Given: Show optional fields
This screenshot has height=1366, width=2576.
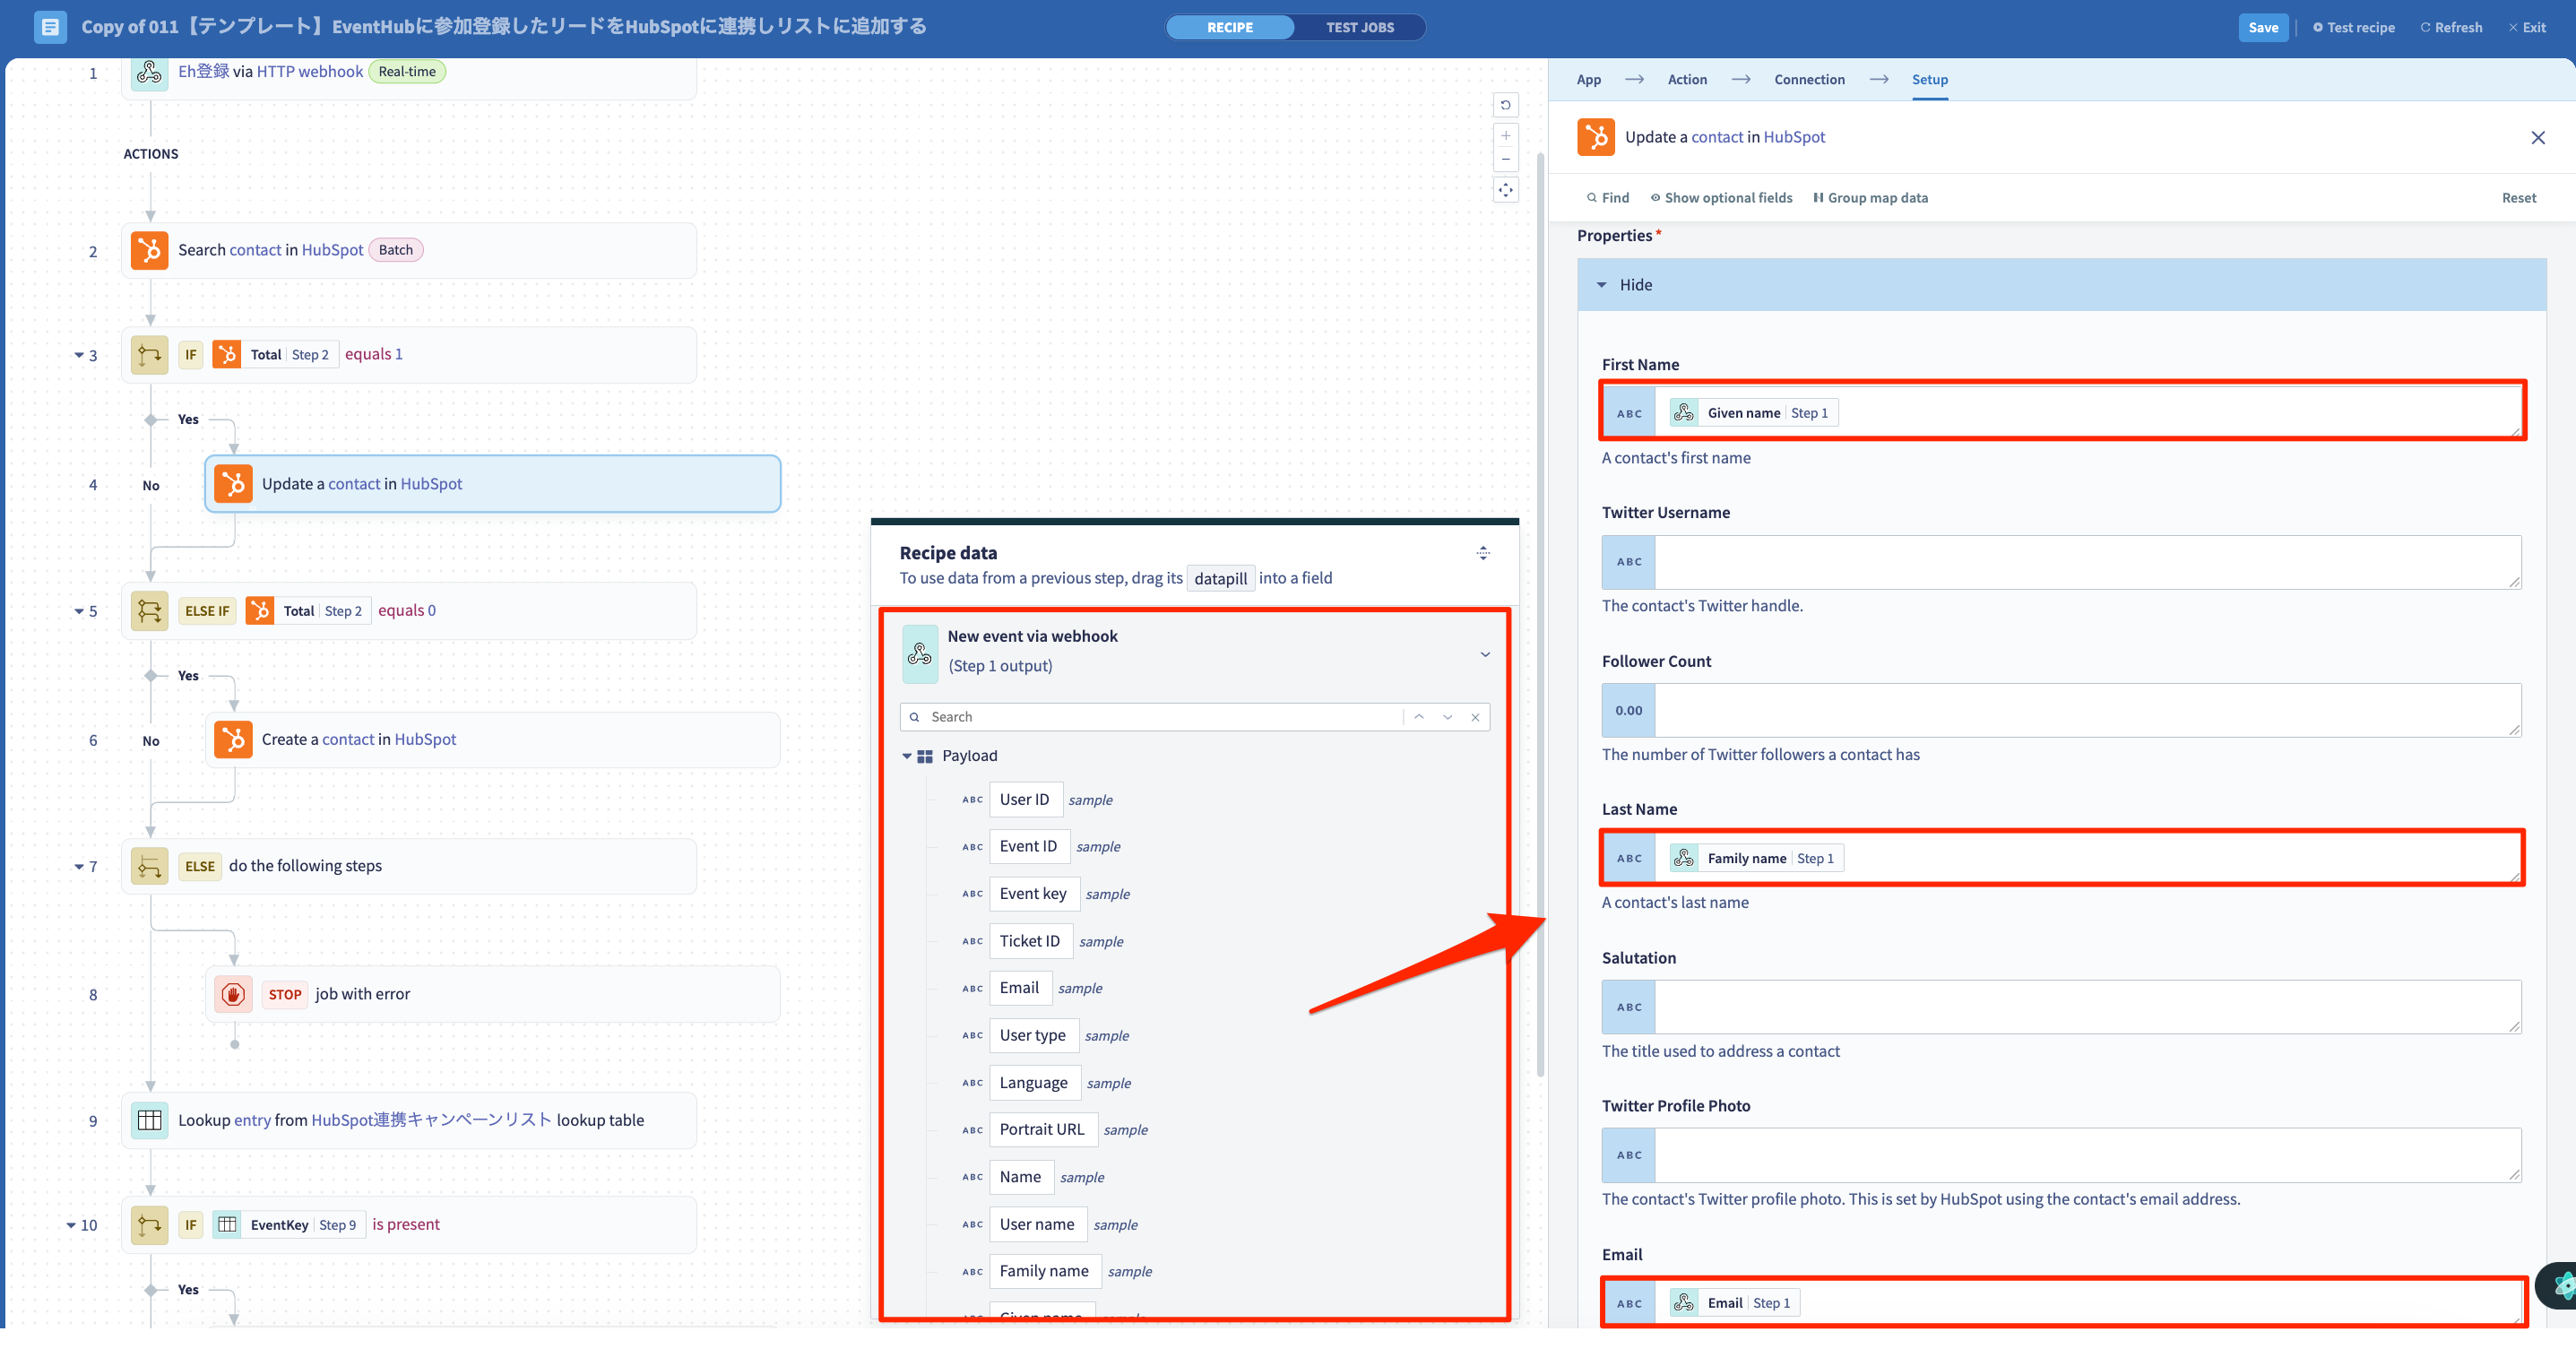Looking at the screenshot, I should (1720, 198).
